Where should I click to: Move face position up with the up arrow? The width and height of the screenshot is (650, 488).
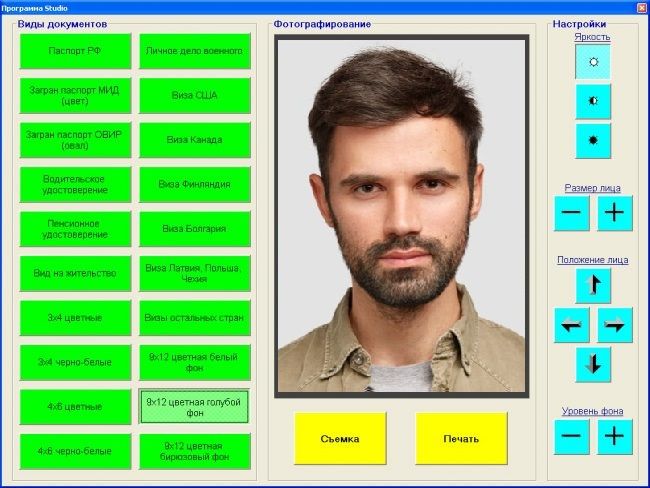pyautogui.click(x=592, y=286)
